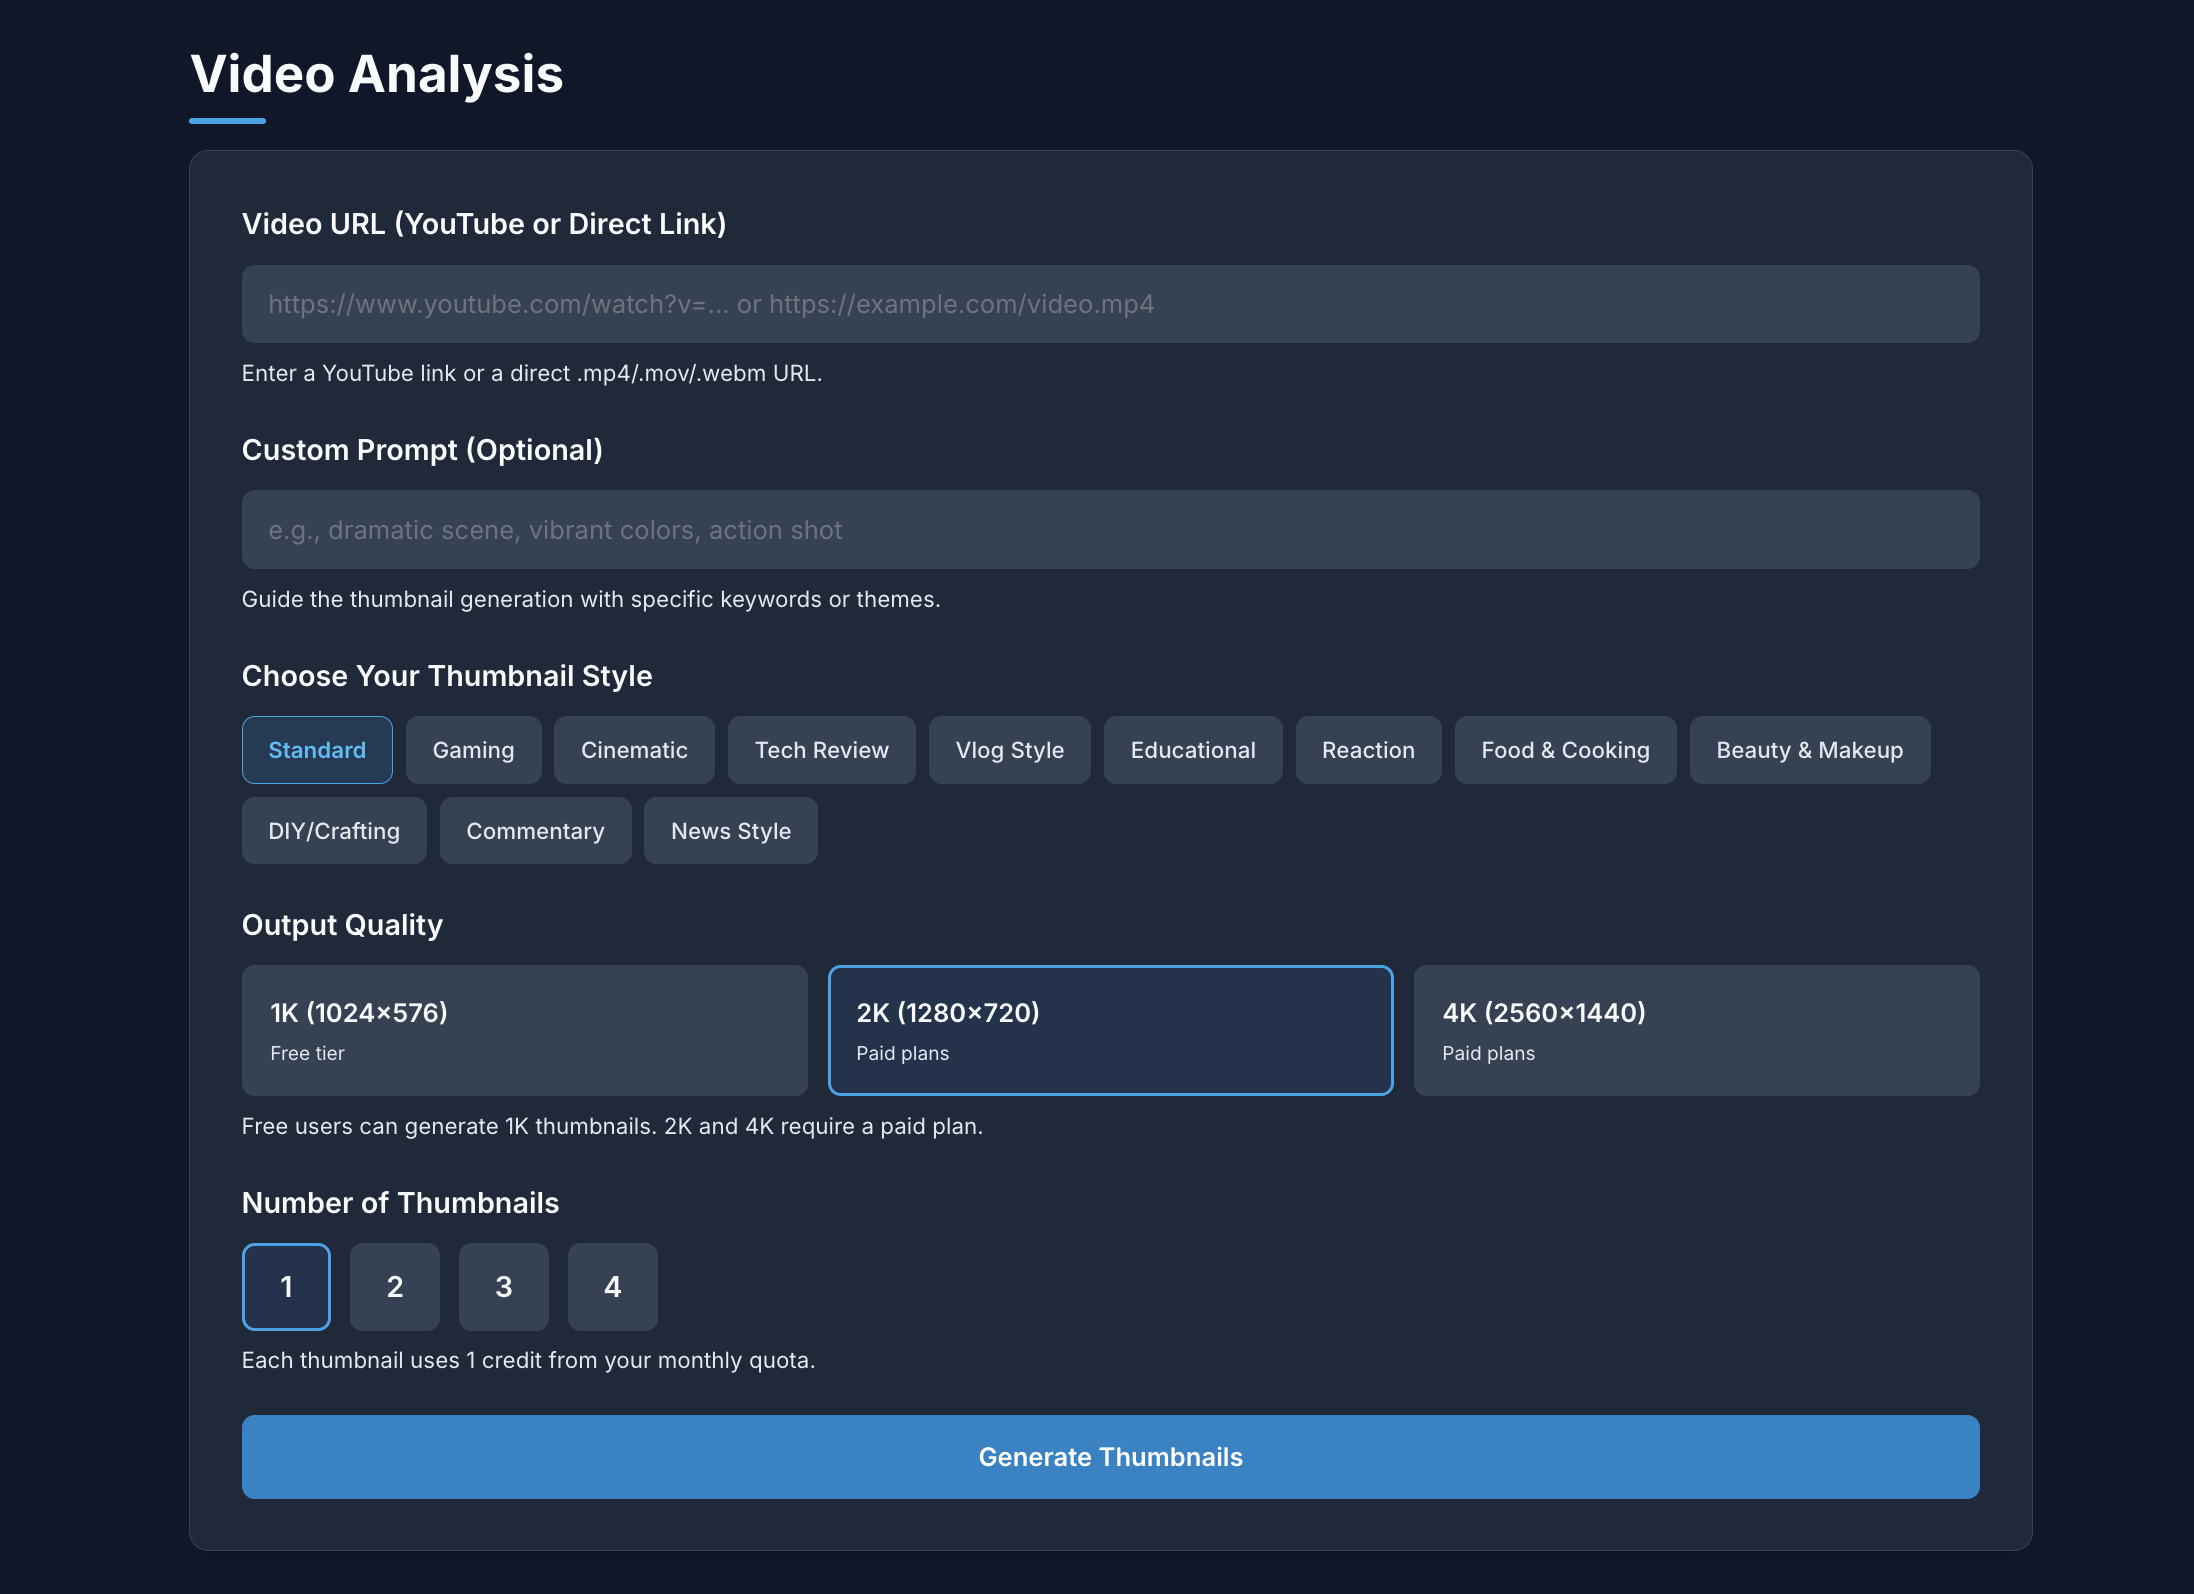
Task: Pick News Style option
Action: [x=730, y=831]
